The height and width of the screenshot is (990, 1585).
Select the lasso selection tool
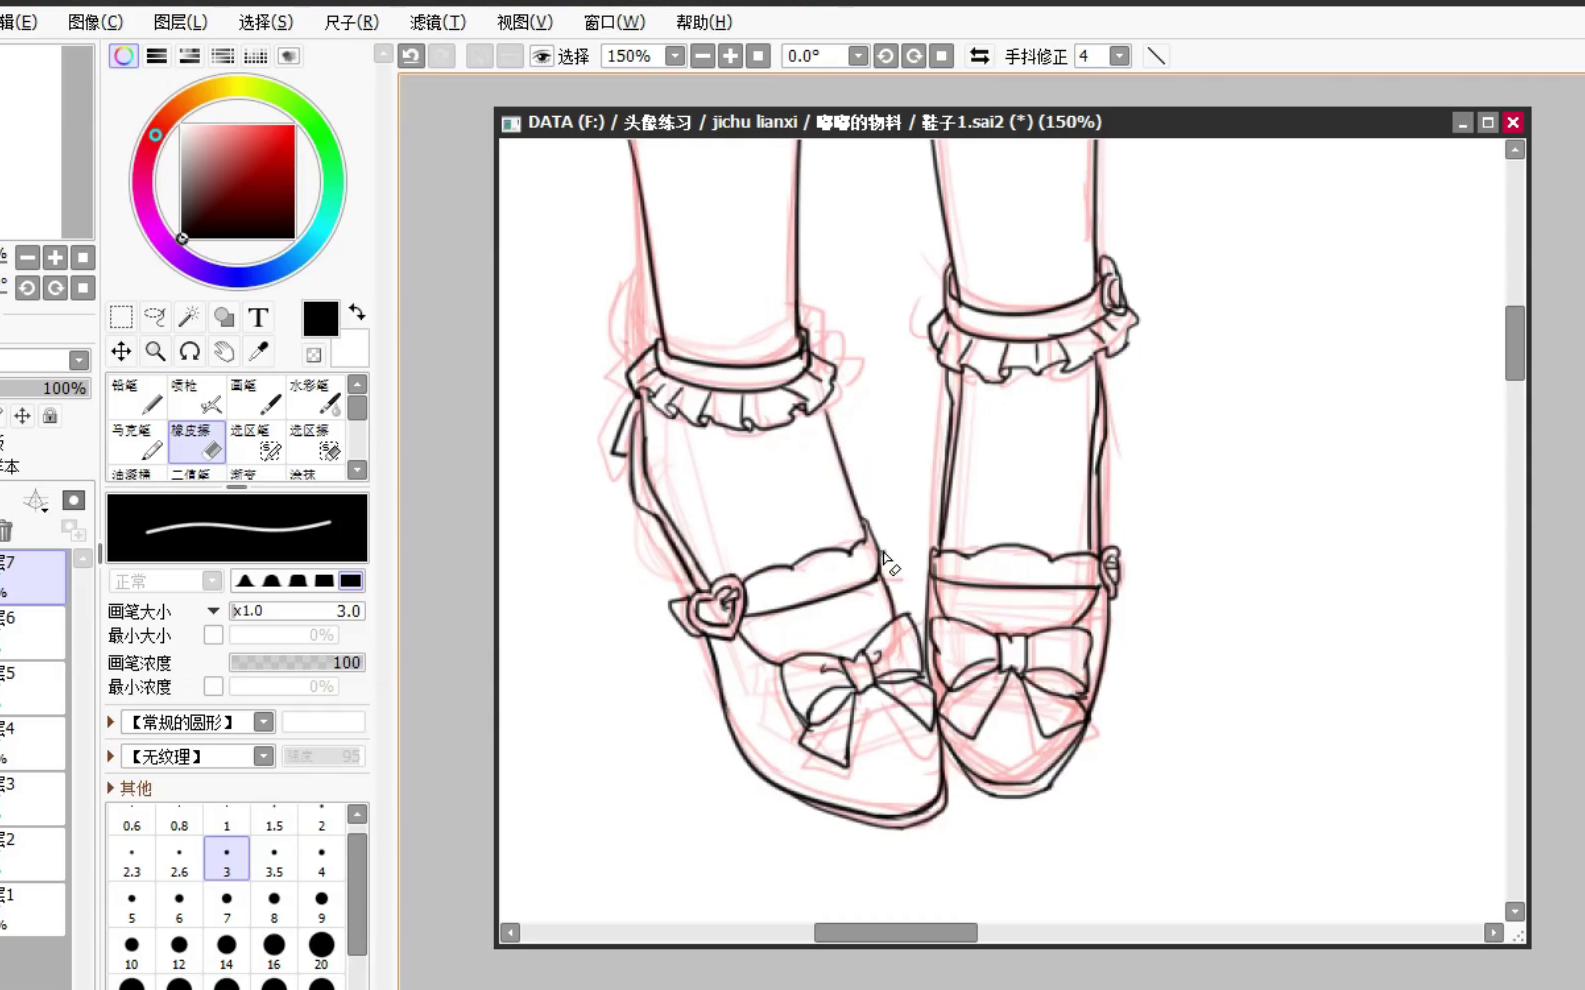(155, 317)
